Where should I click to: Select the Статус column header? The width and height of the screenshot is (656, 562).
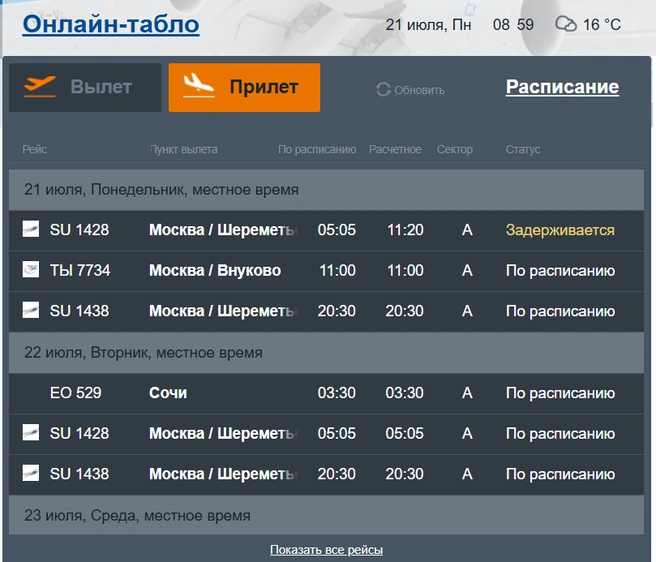pyautogui.click(x=523, y=149)
